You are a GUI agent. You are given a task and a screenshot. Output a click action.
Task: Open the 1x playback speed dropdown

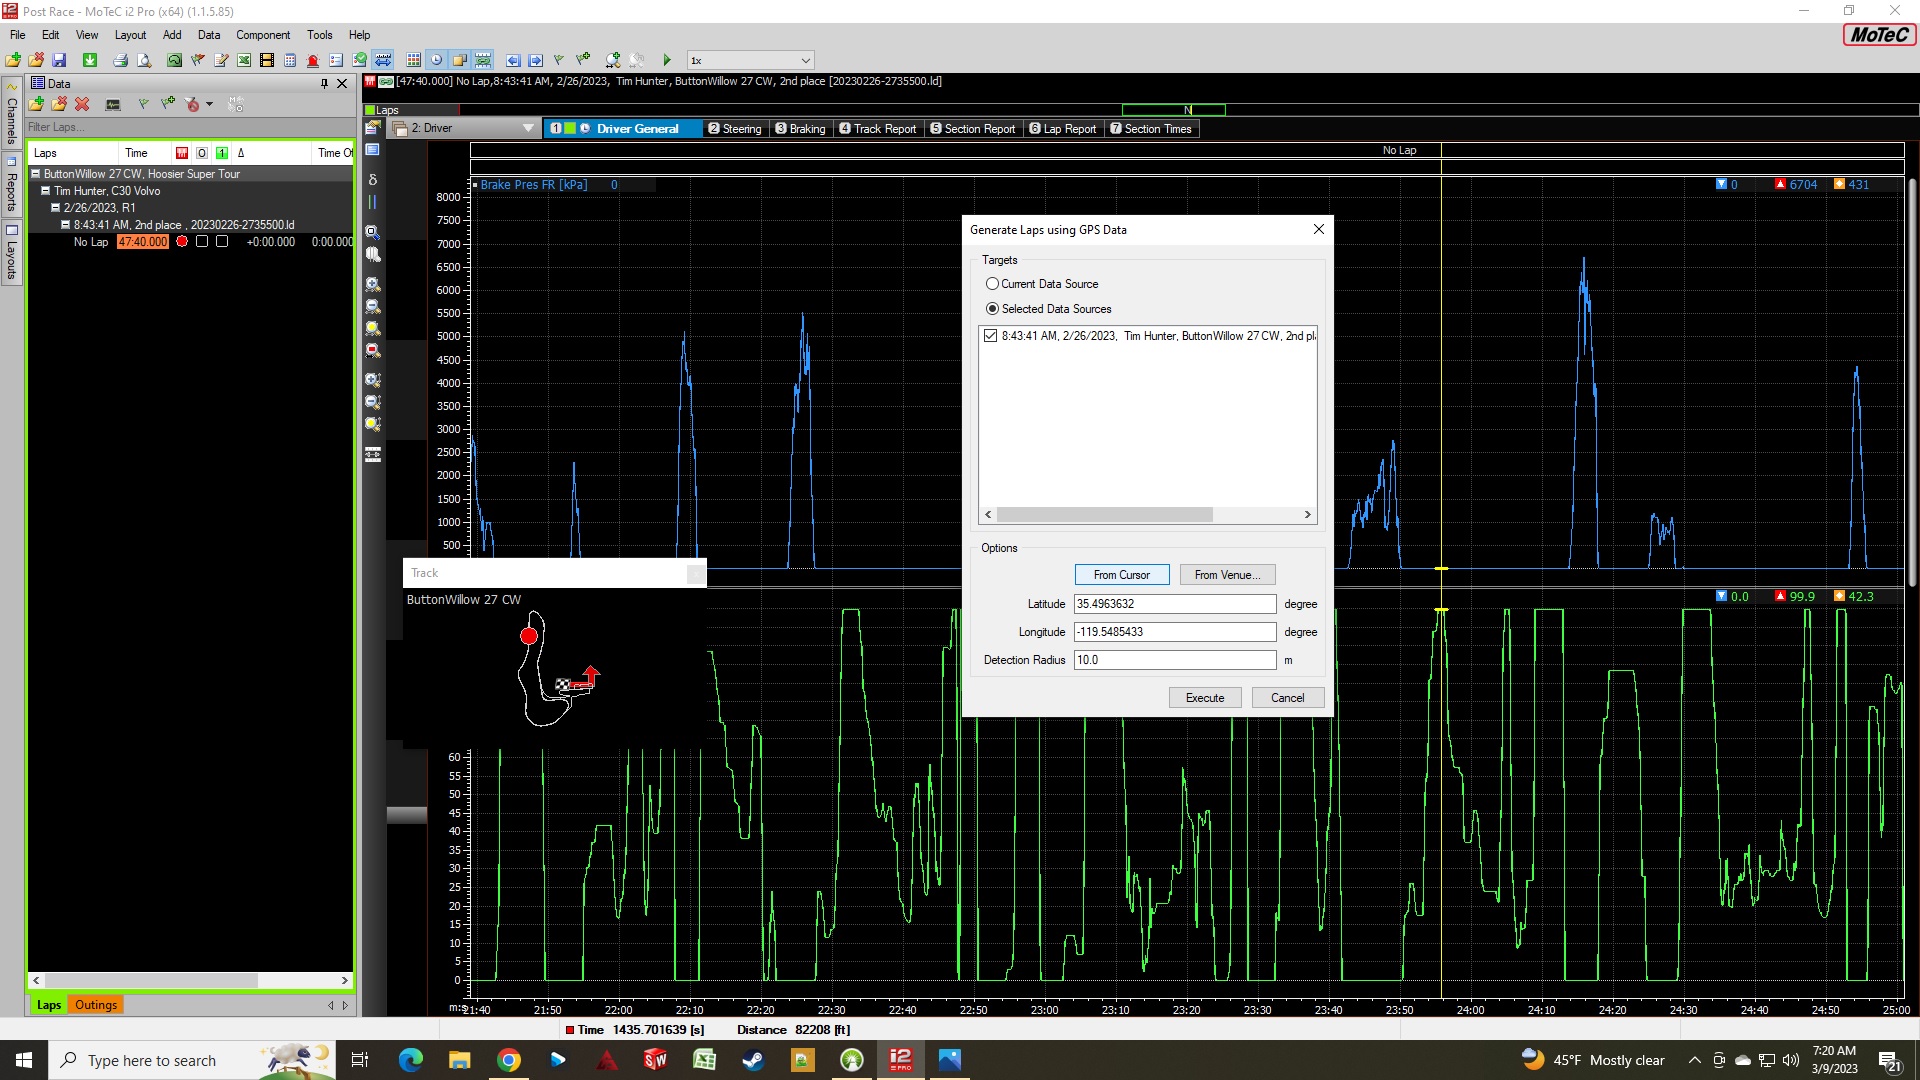(805, 60)
